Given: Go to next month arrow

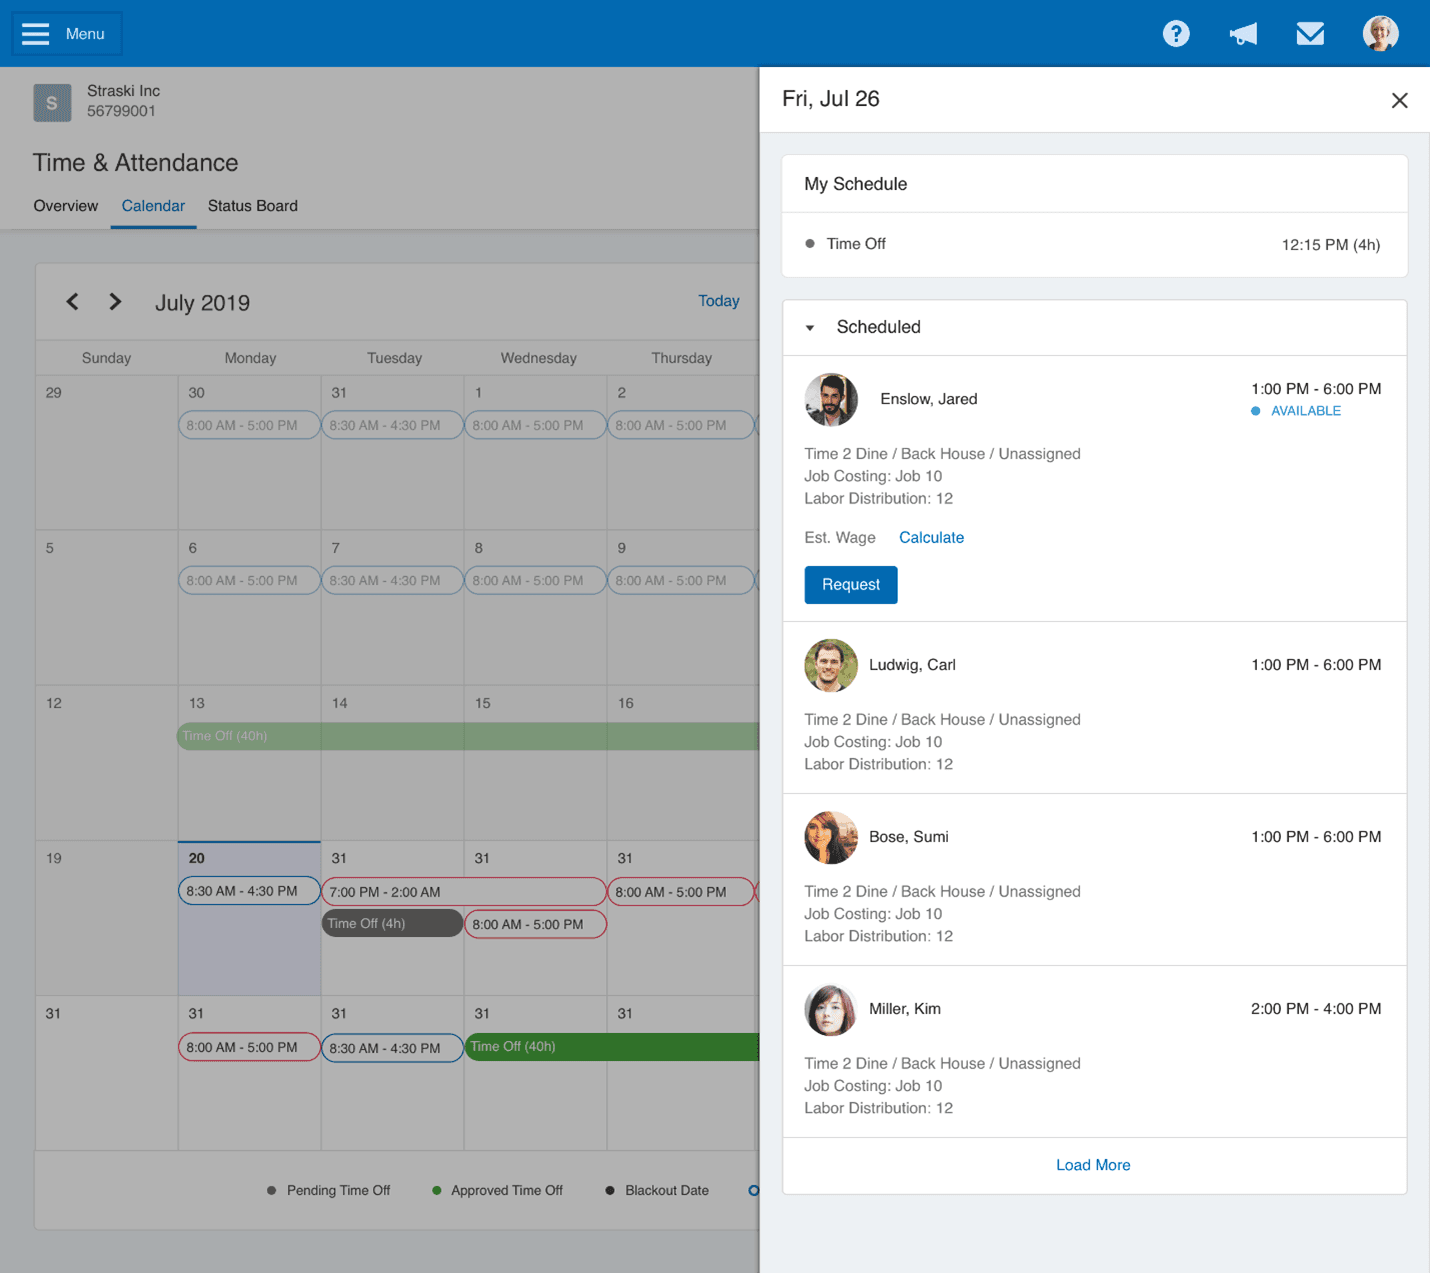Looking at the screenshot, I should [x=115, y=302].
